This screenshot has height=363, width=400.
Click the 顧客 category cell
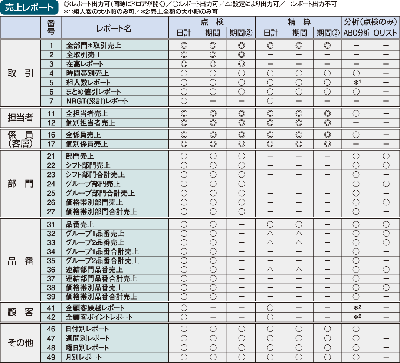tap(21, 312)
